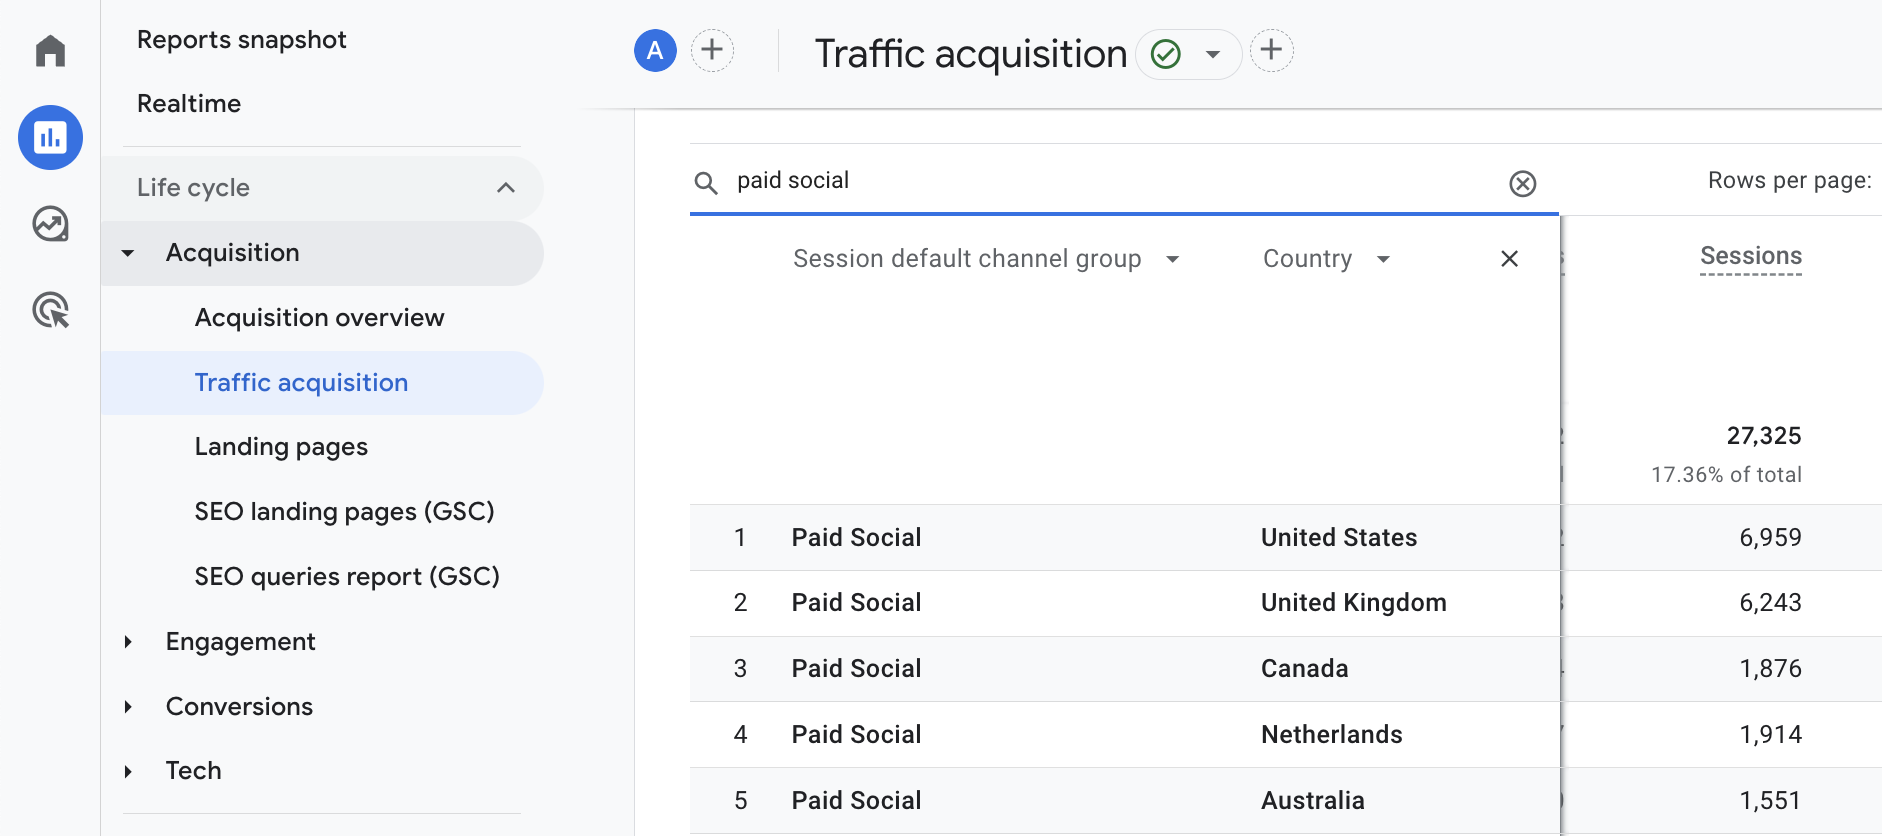Expand the Conversions section

point(128,707)
